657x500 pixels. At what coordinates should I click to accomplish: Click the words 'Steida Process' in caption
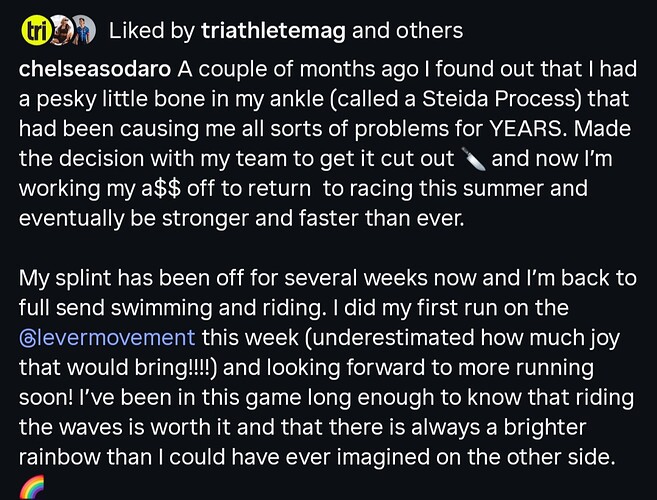tap(501, 99)
